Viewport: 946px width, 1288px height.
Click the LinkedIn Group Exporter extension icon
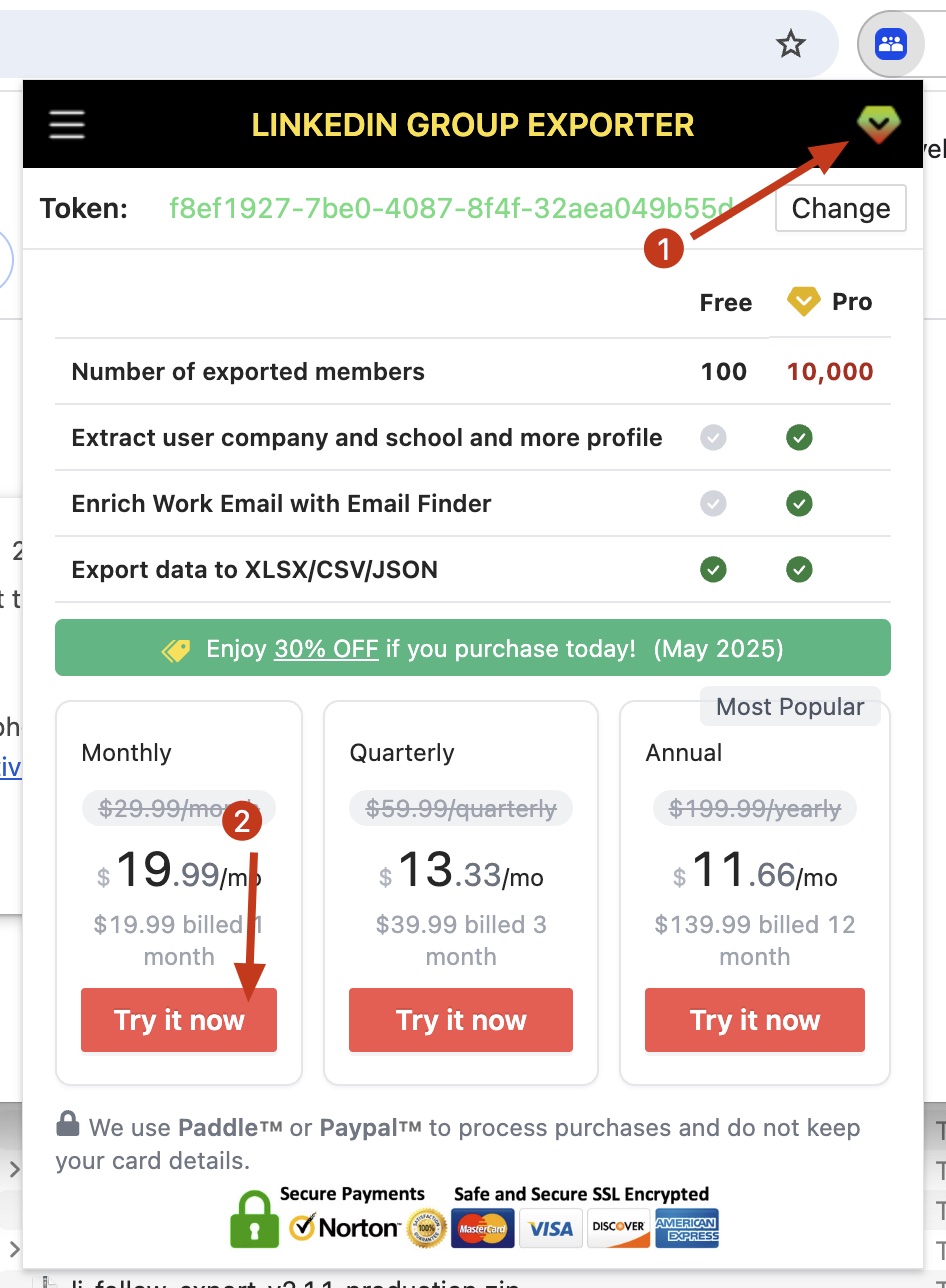890,44
